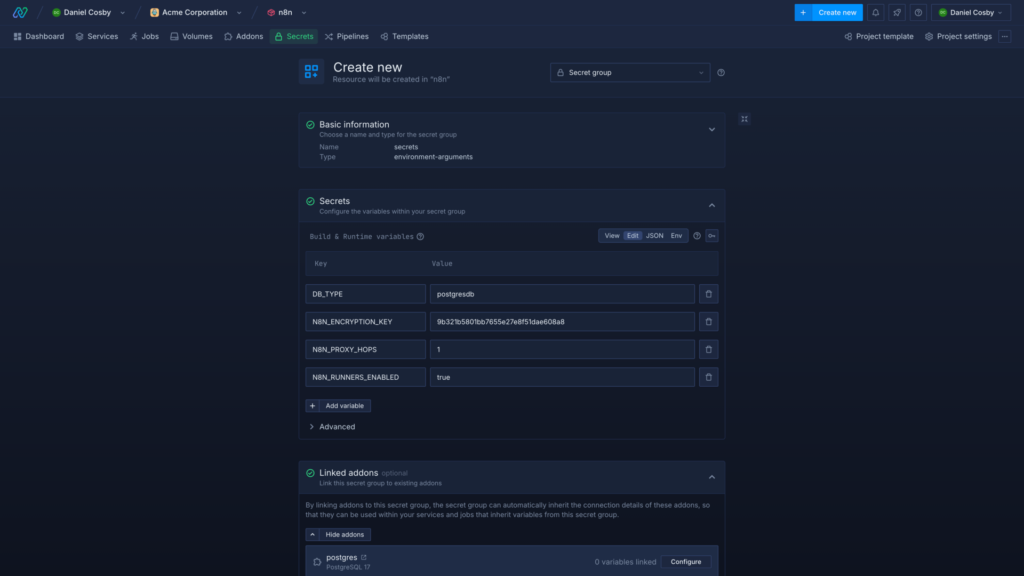Switch the secrets editor to Env mode

click(x=677, y=236)
